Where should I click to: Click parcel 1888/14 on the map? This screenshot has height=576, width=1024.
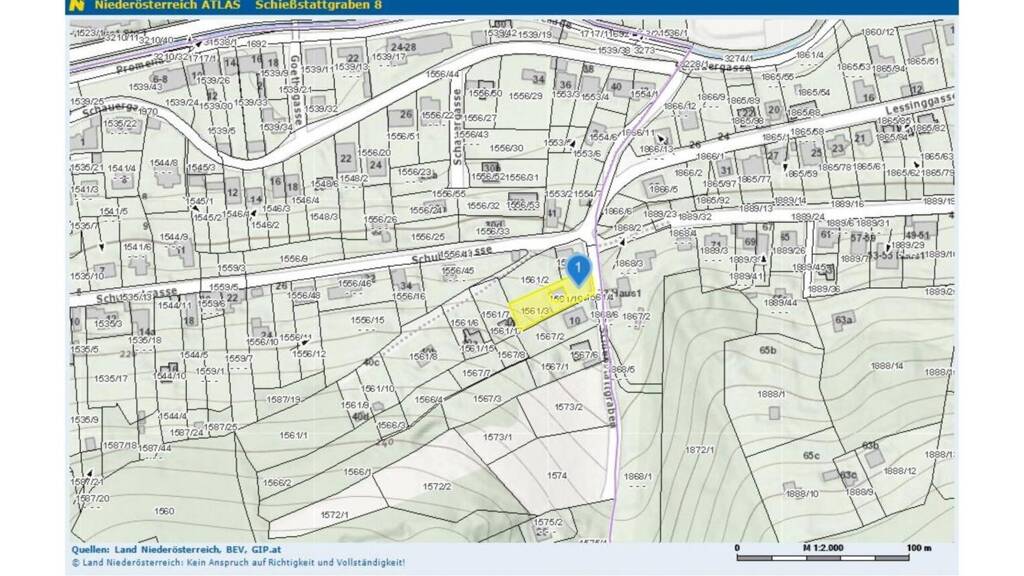click(884, 366)
